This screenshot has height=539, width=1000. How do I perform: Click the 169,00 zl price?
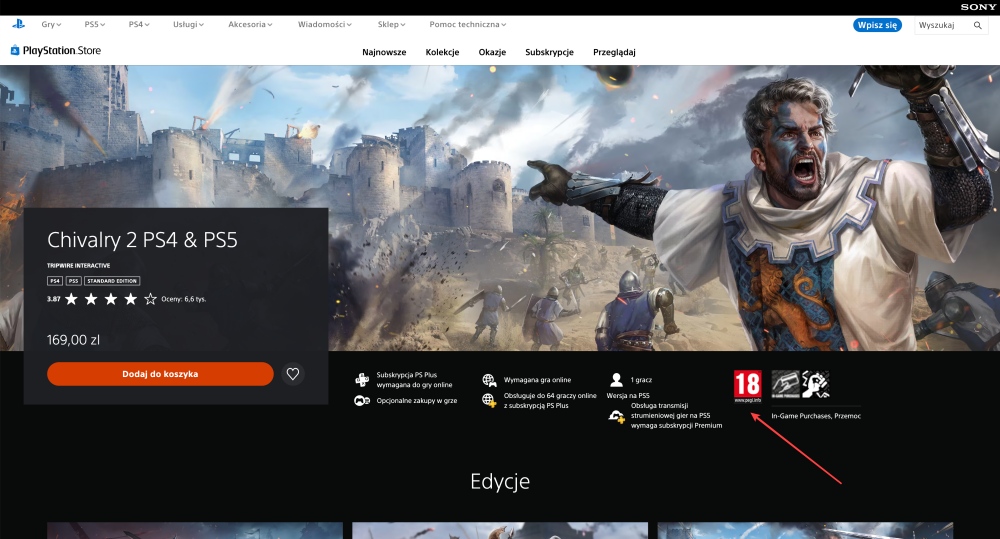(73, 340)
